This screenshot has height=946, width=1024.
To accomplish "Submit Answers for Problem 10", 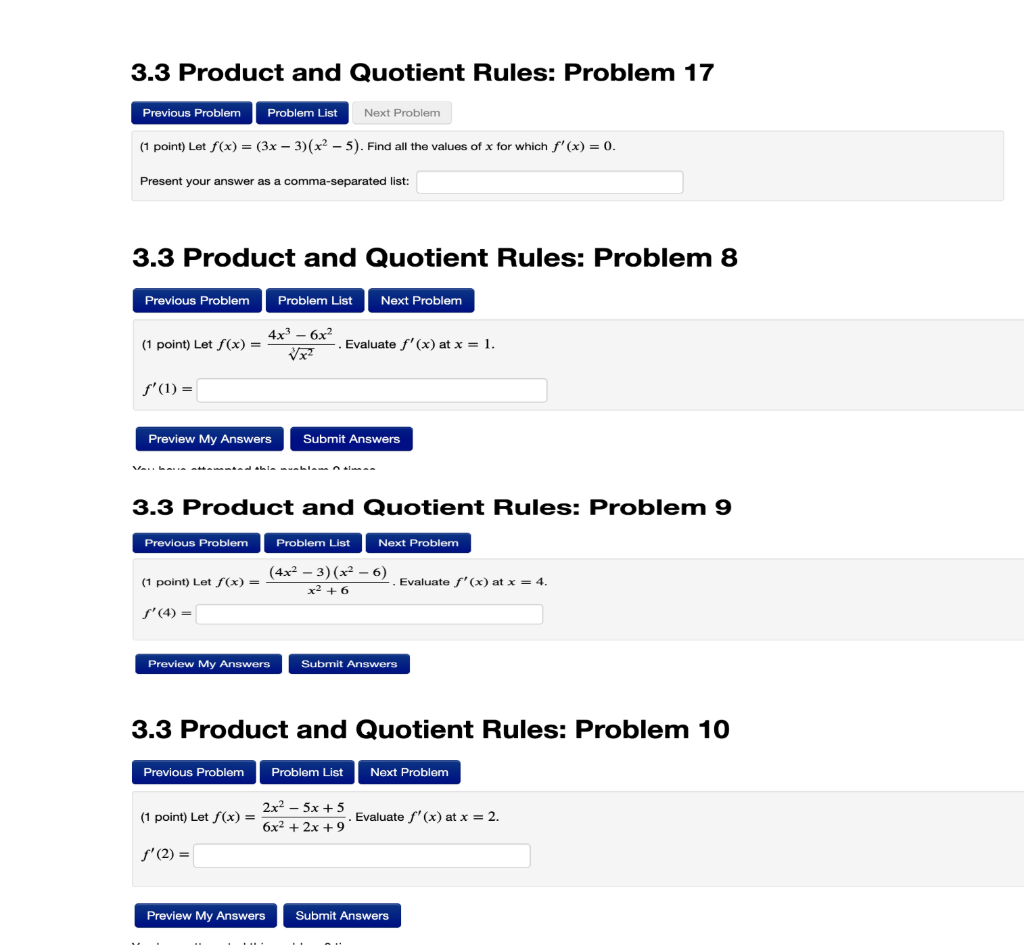I will (x=341, y=915).
